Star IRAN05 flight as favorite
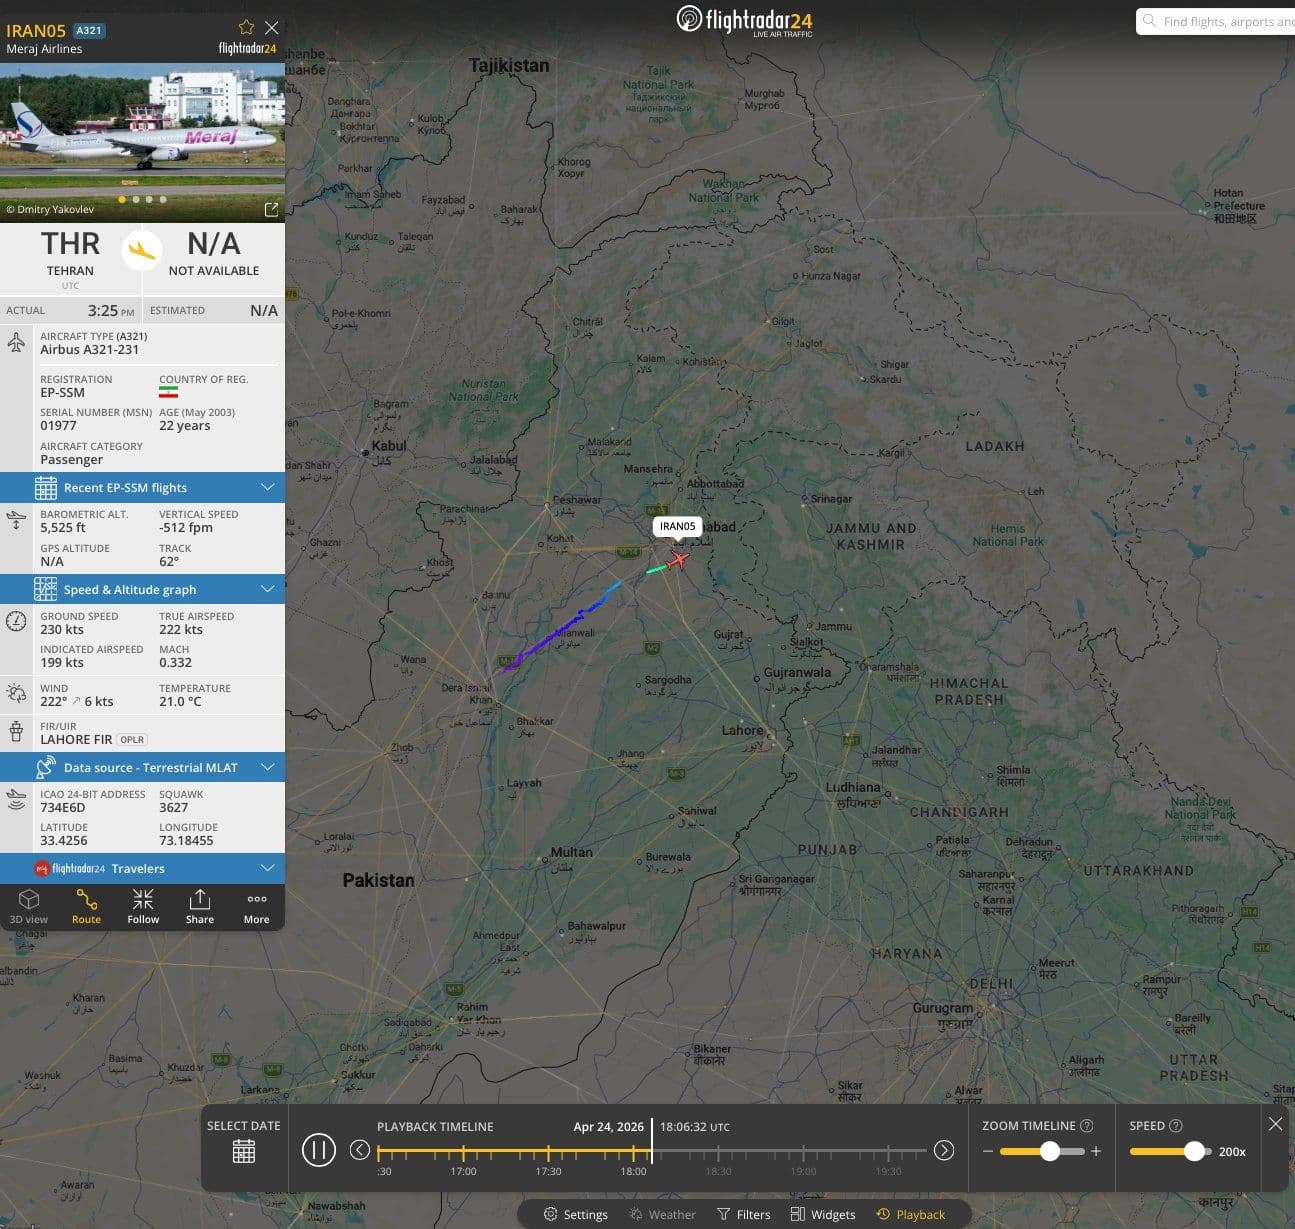Screen dimensions: 1295x1229 tap(246, 28)
